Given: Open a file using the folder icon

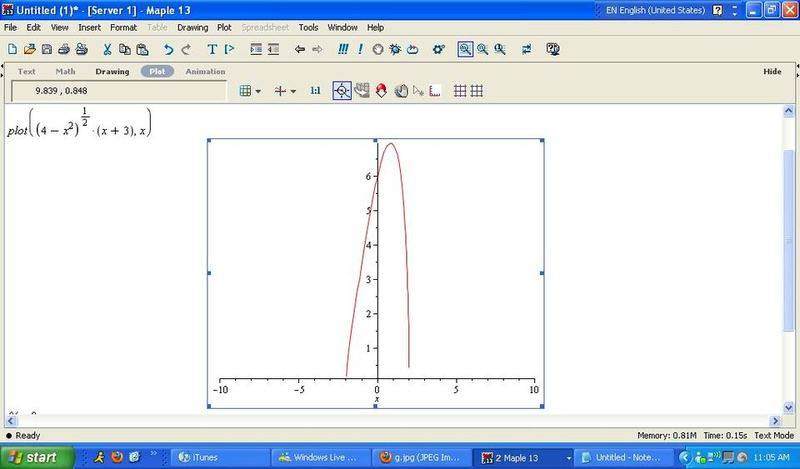Looking at the screenshot, I should coord(30,49).
